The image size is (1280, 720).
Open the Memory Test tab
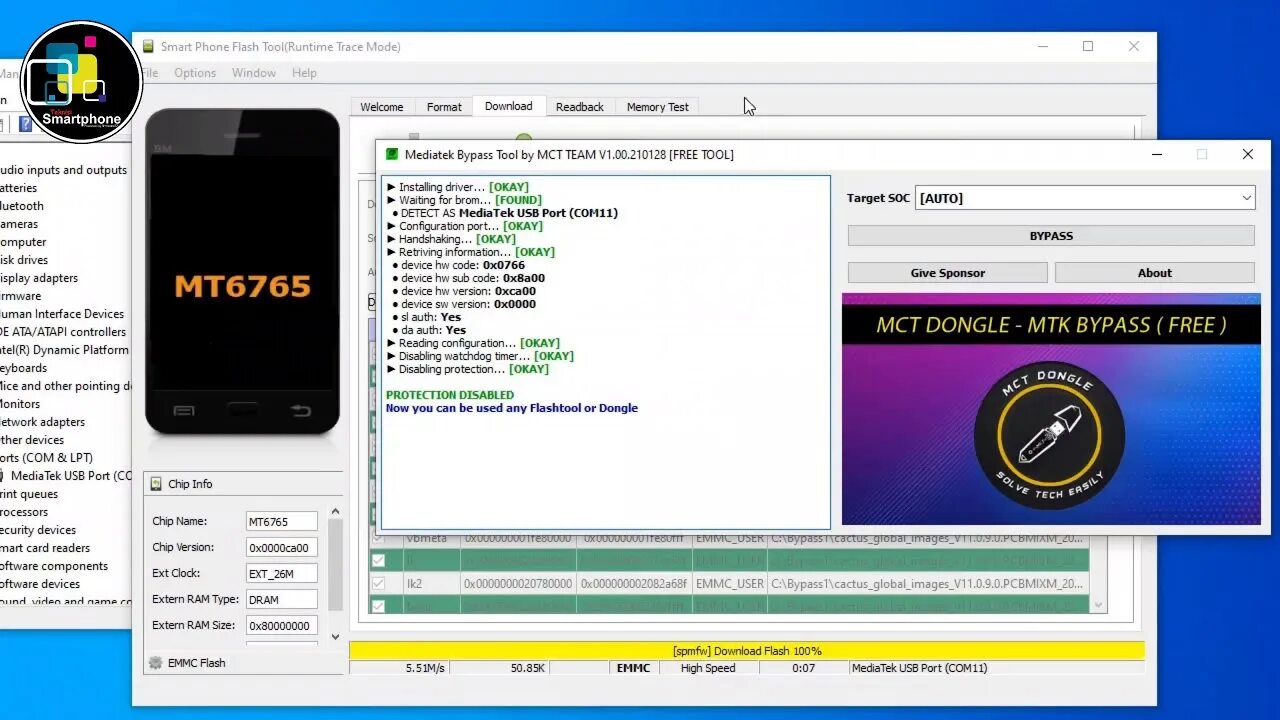click(x=657, y=107)
